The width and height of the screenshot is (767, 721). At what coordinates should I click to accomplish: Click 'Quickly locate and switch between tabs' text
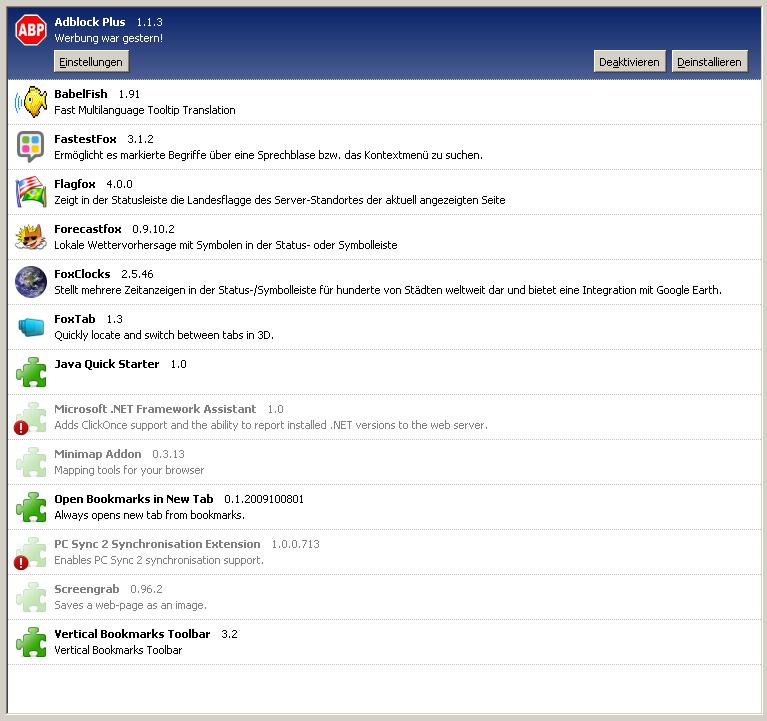[164, 335]
